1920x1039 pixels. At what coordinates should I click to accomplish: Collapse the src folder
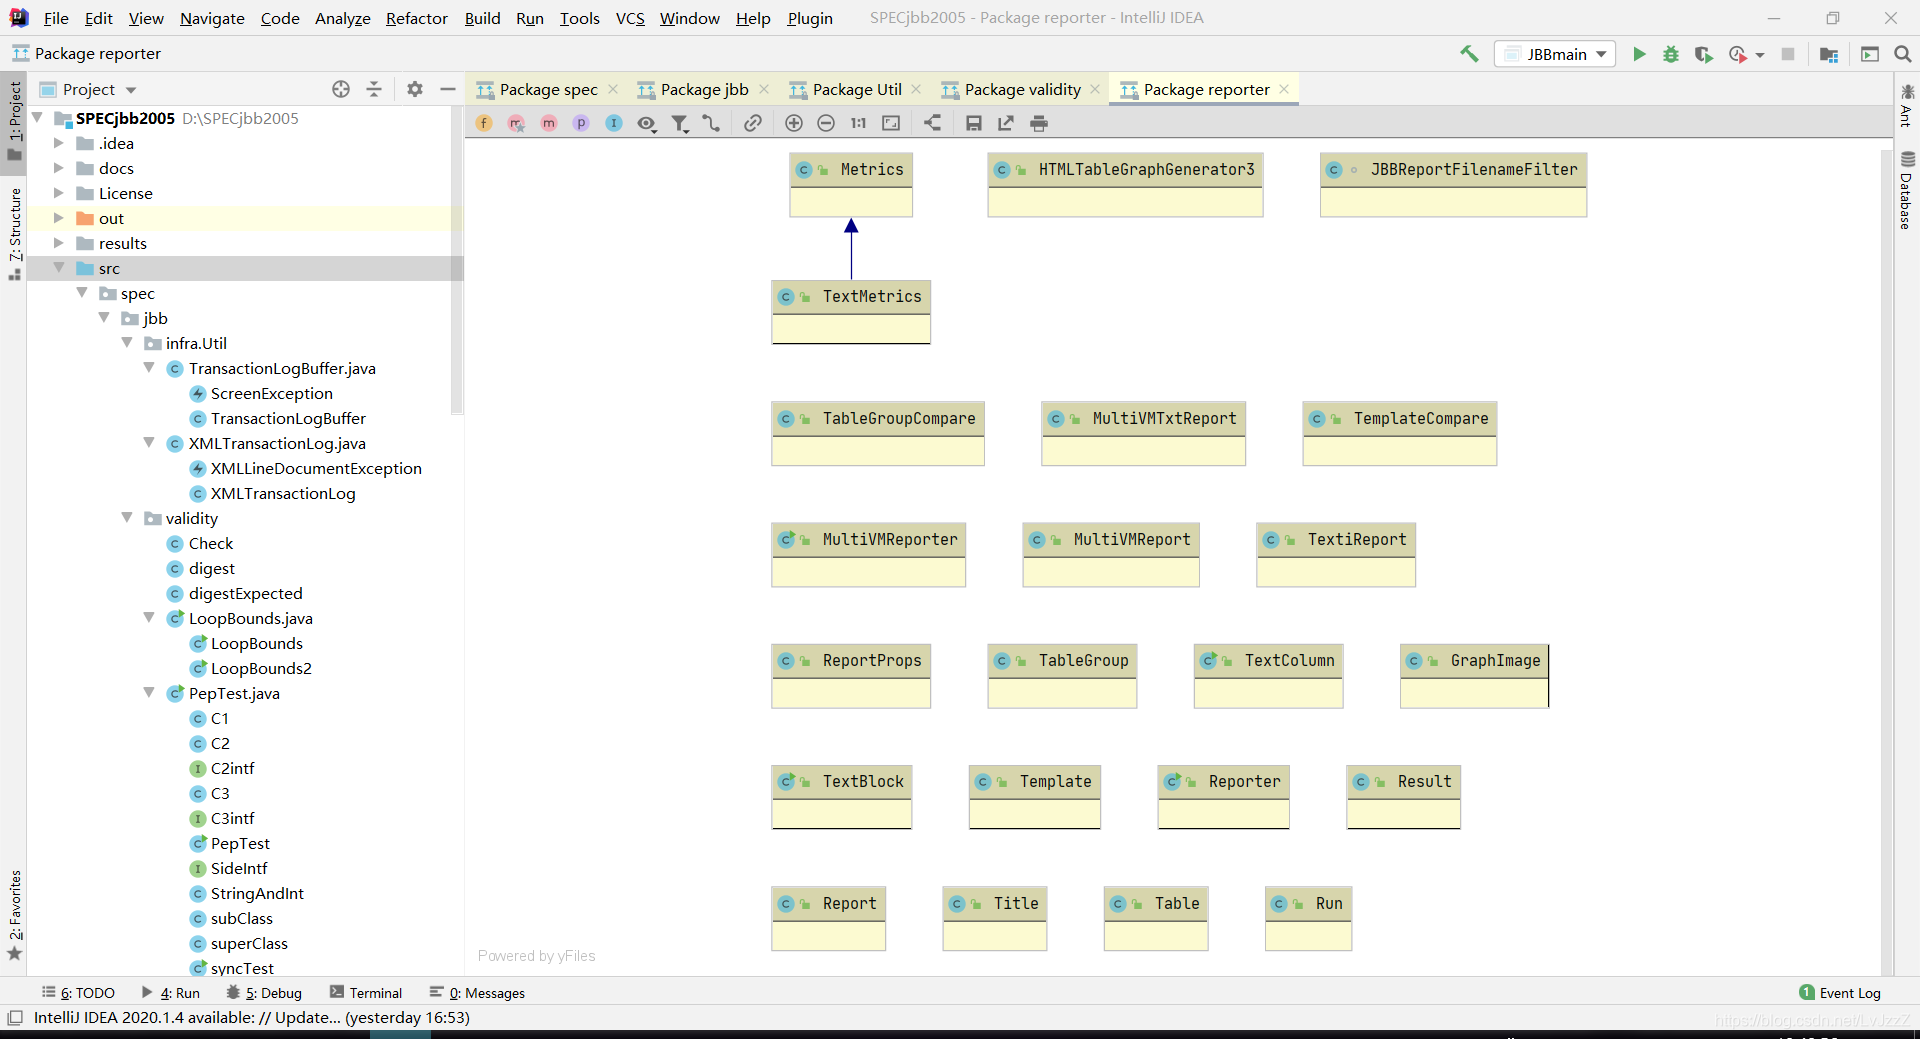click(59, 268)
